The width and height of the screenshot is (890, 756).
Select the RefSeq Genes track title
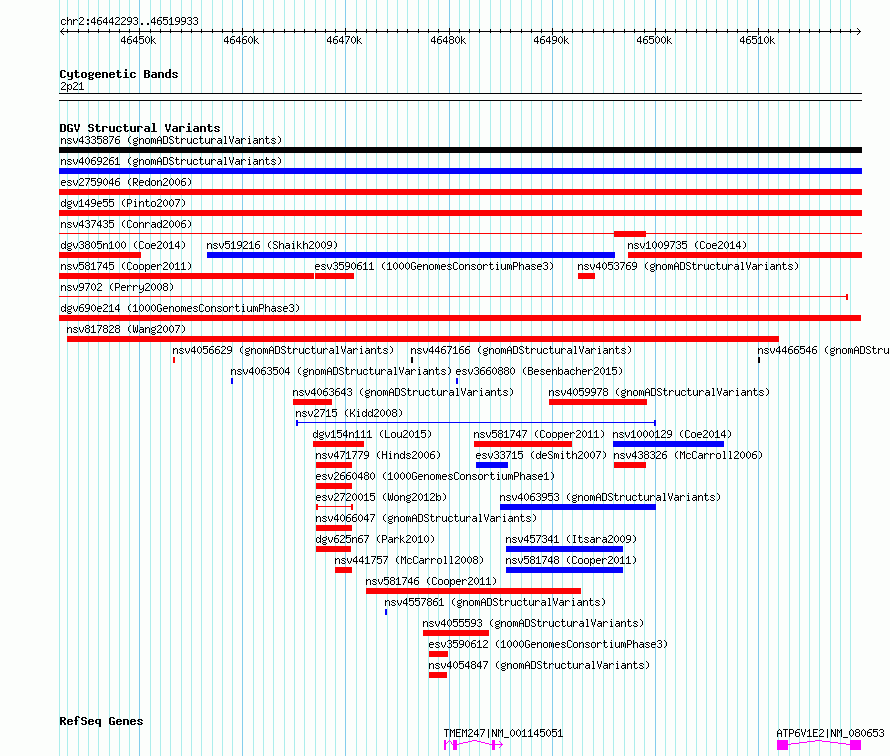[101, 721]
